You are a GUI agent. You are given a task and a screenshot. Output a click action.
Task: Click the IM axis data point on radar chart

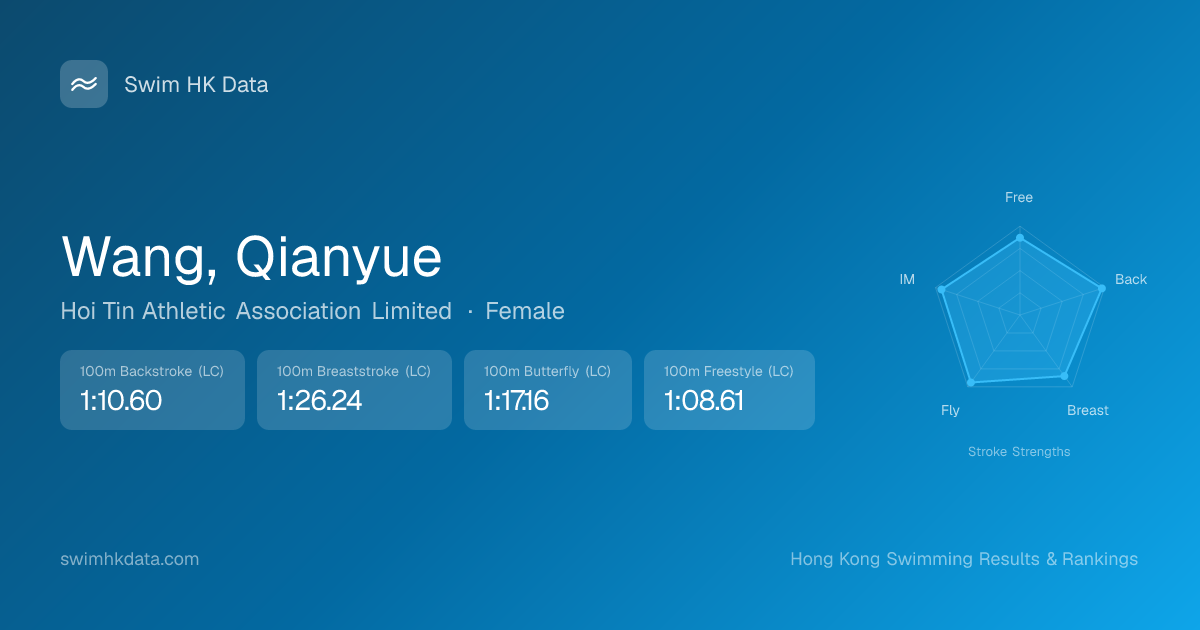click(x=941, y=290)
